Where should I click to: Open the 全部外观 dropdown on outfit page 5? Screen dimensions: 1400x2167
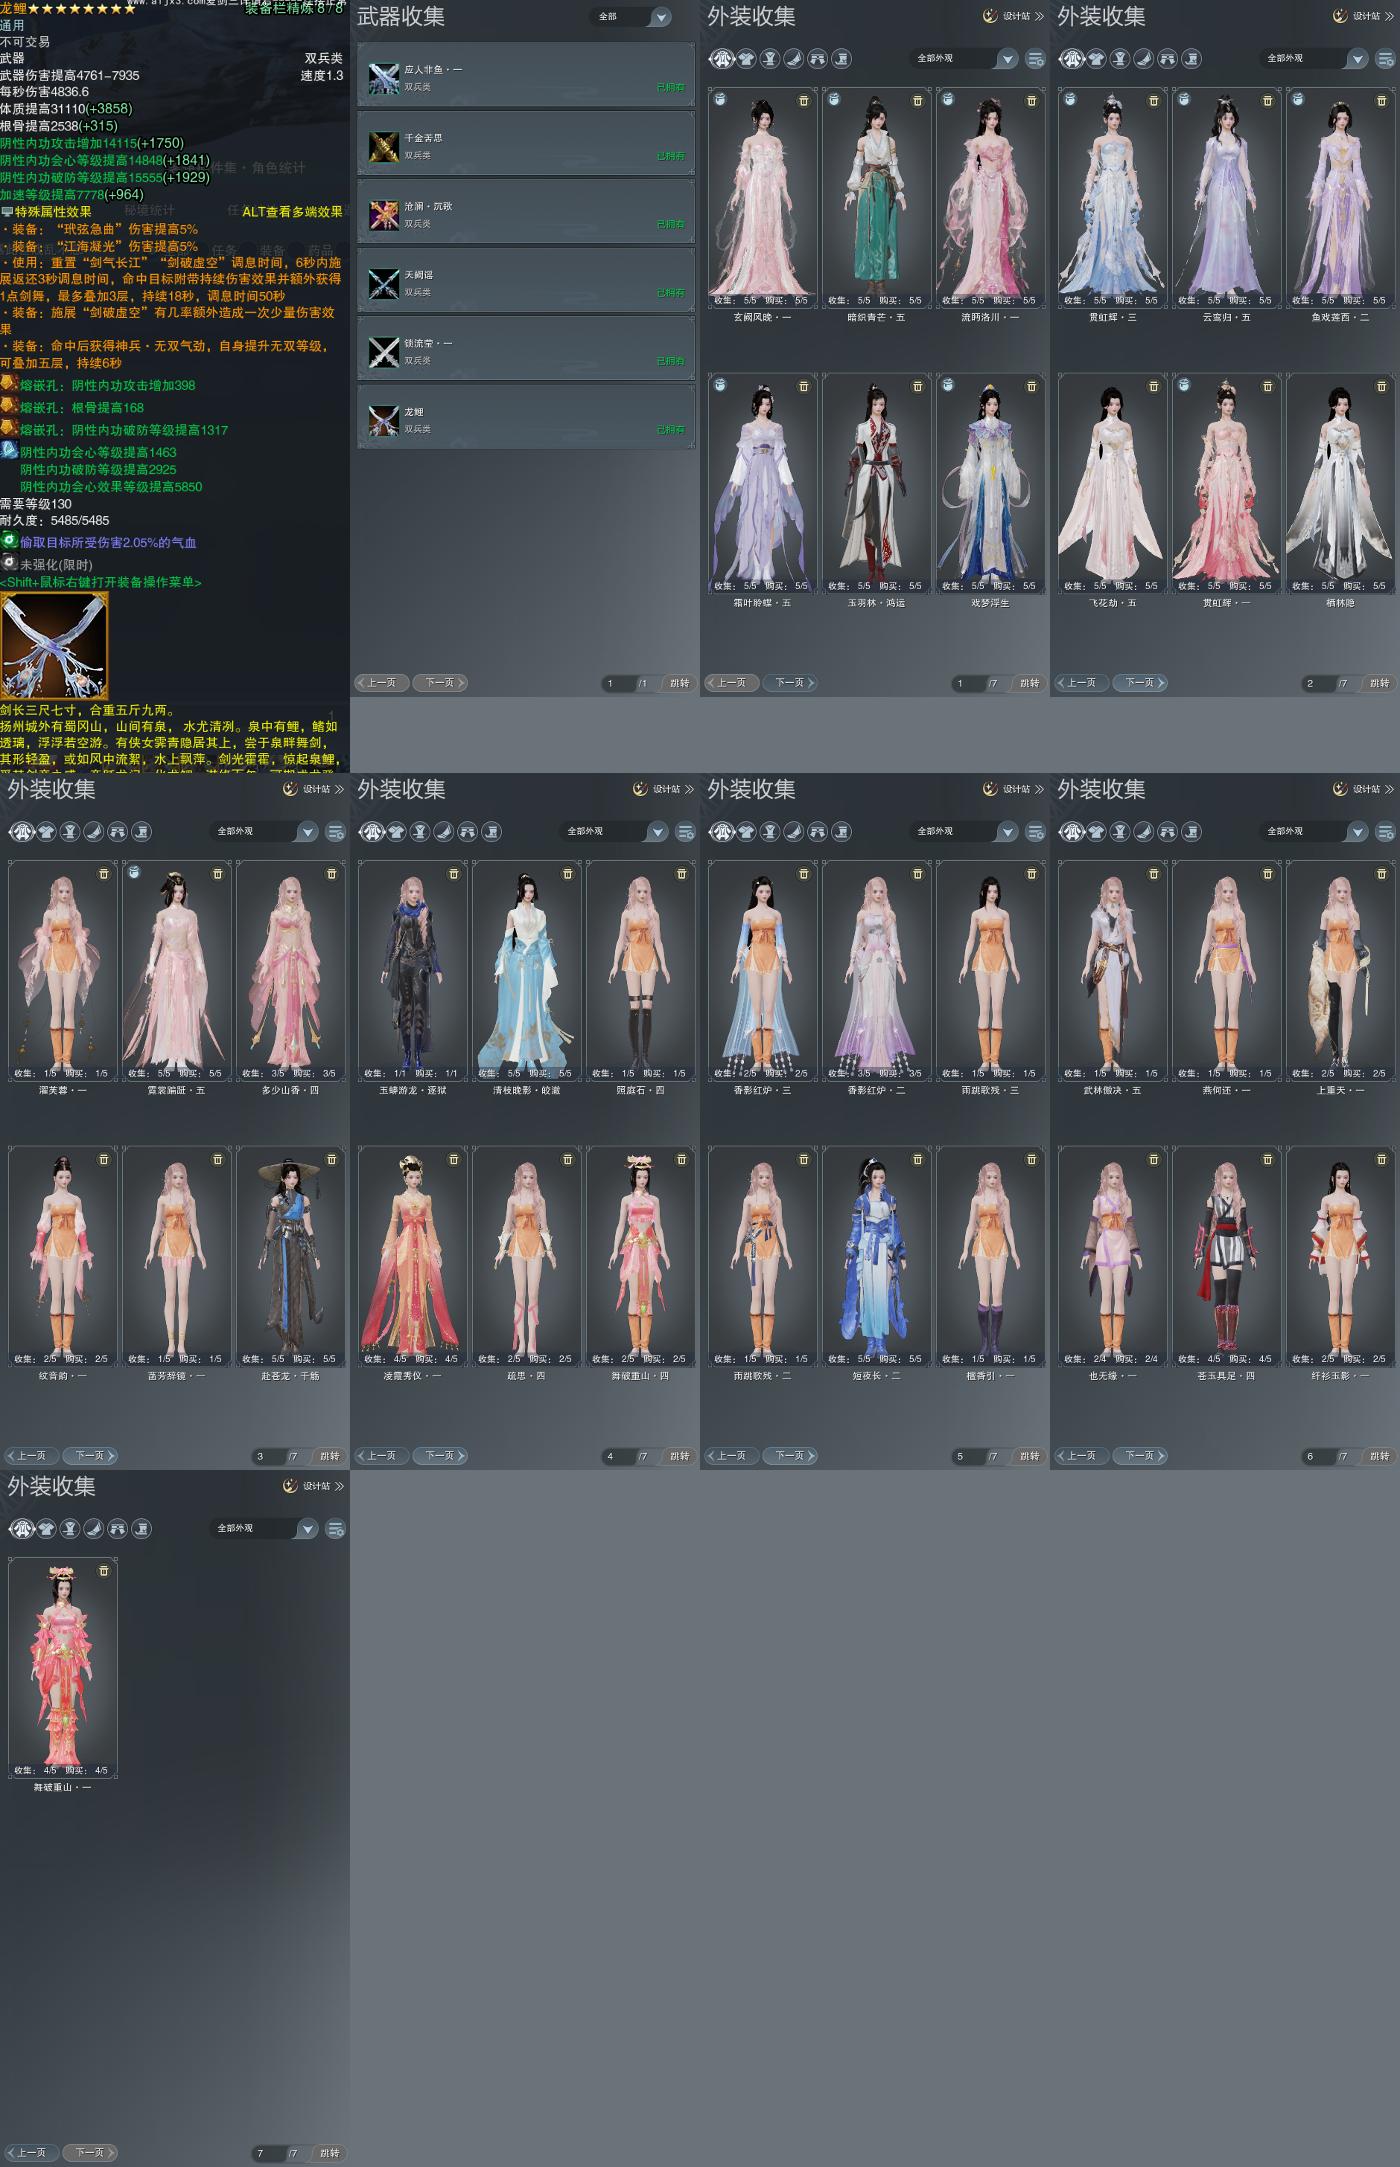point(964,832)
